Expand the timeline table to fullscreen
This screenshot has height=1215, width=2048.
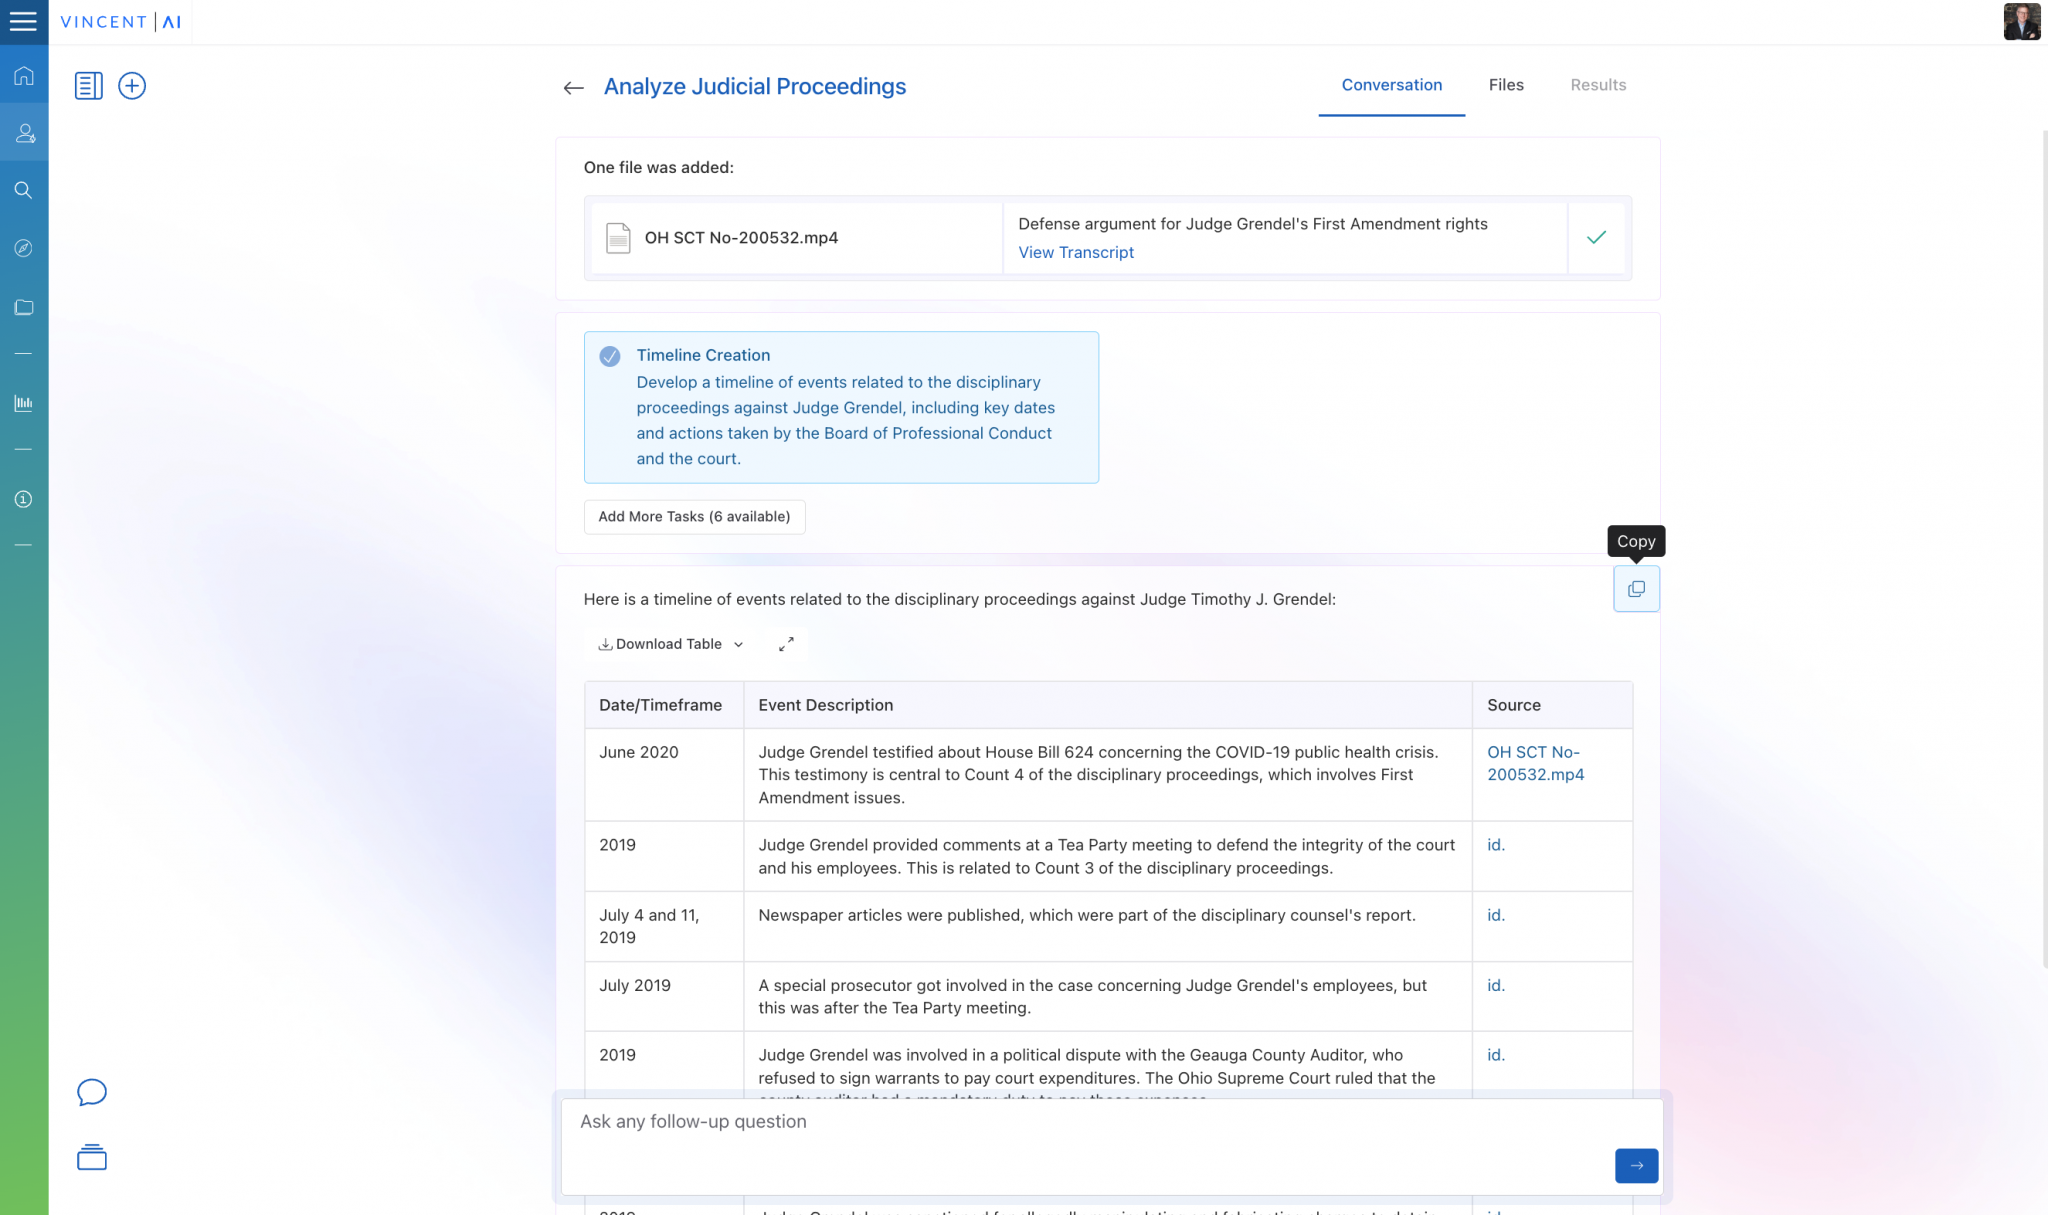(x=786, y=644)
